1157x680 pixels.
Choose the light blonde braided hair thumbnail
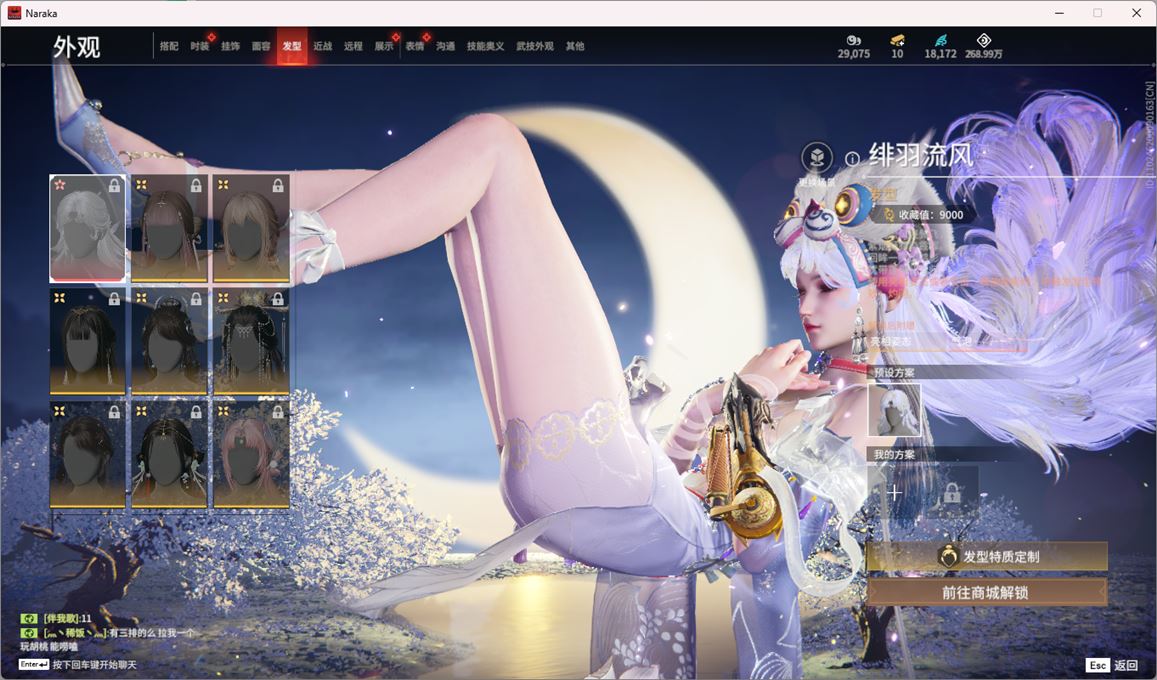[251, 229]
